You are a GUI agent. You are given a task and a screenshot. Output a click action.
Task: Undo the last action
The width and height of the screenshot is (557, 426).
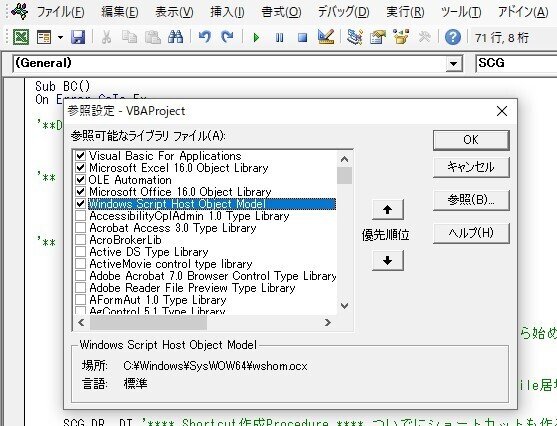tap(205, 37)
